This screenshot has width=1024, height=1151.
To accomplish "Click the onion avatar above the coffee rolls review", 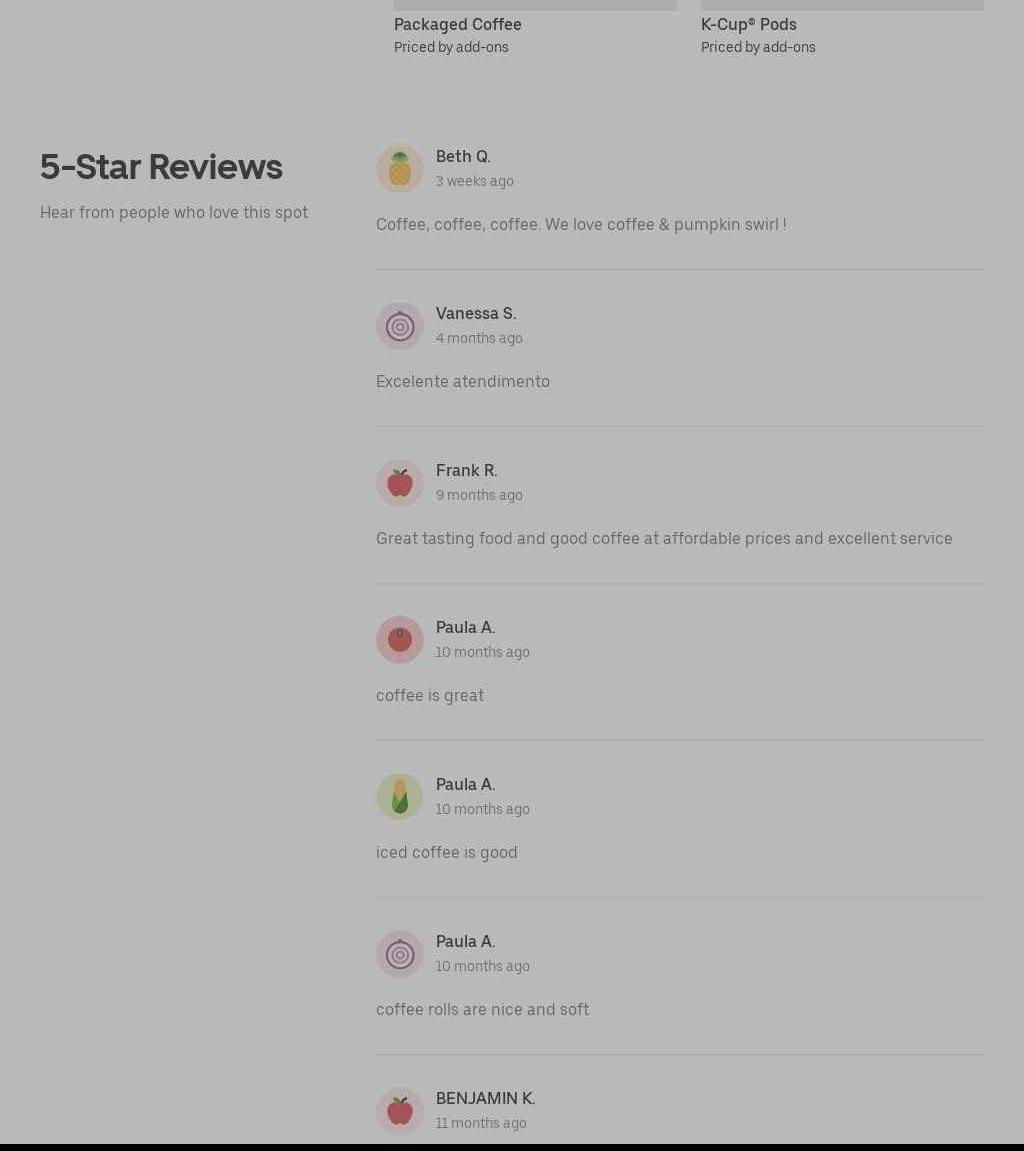I will coord(400,954).
